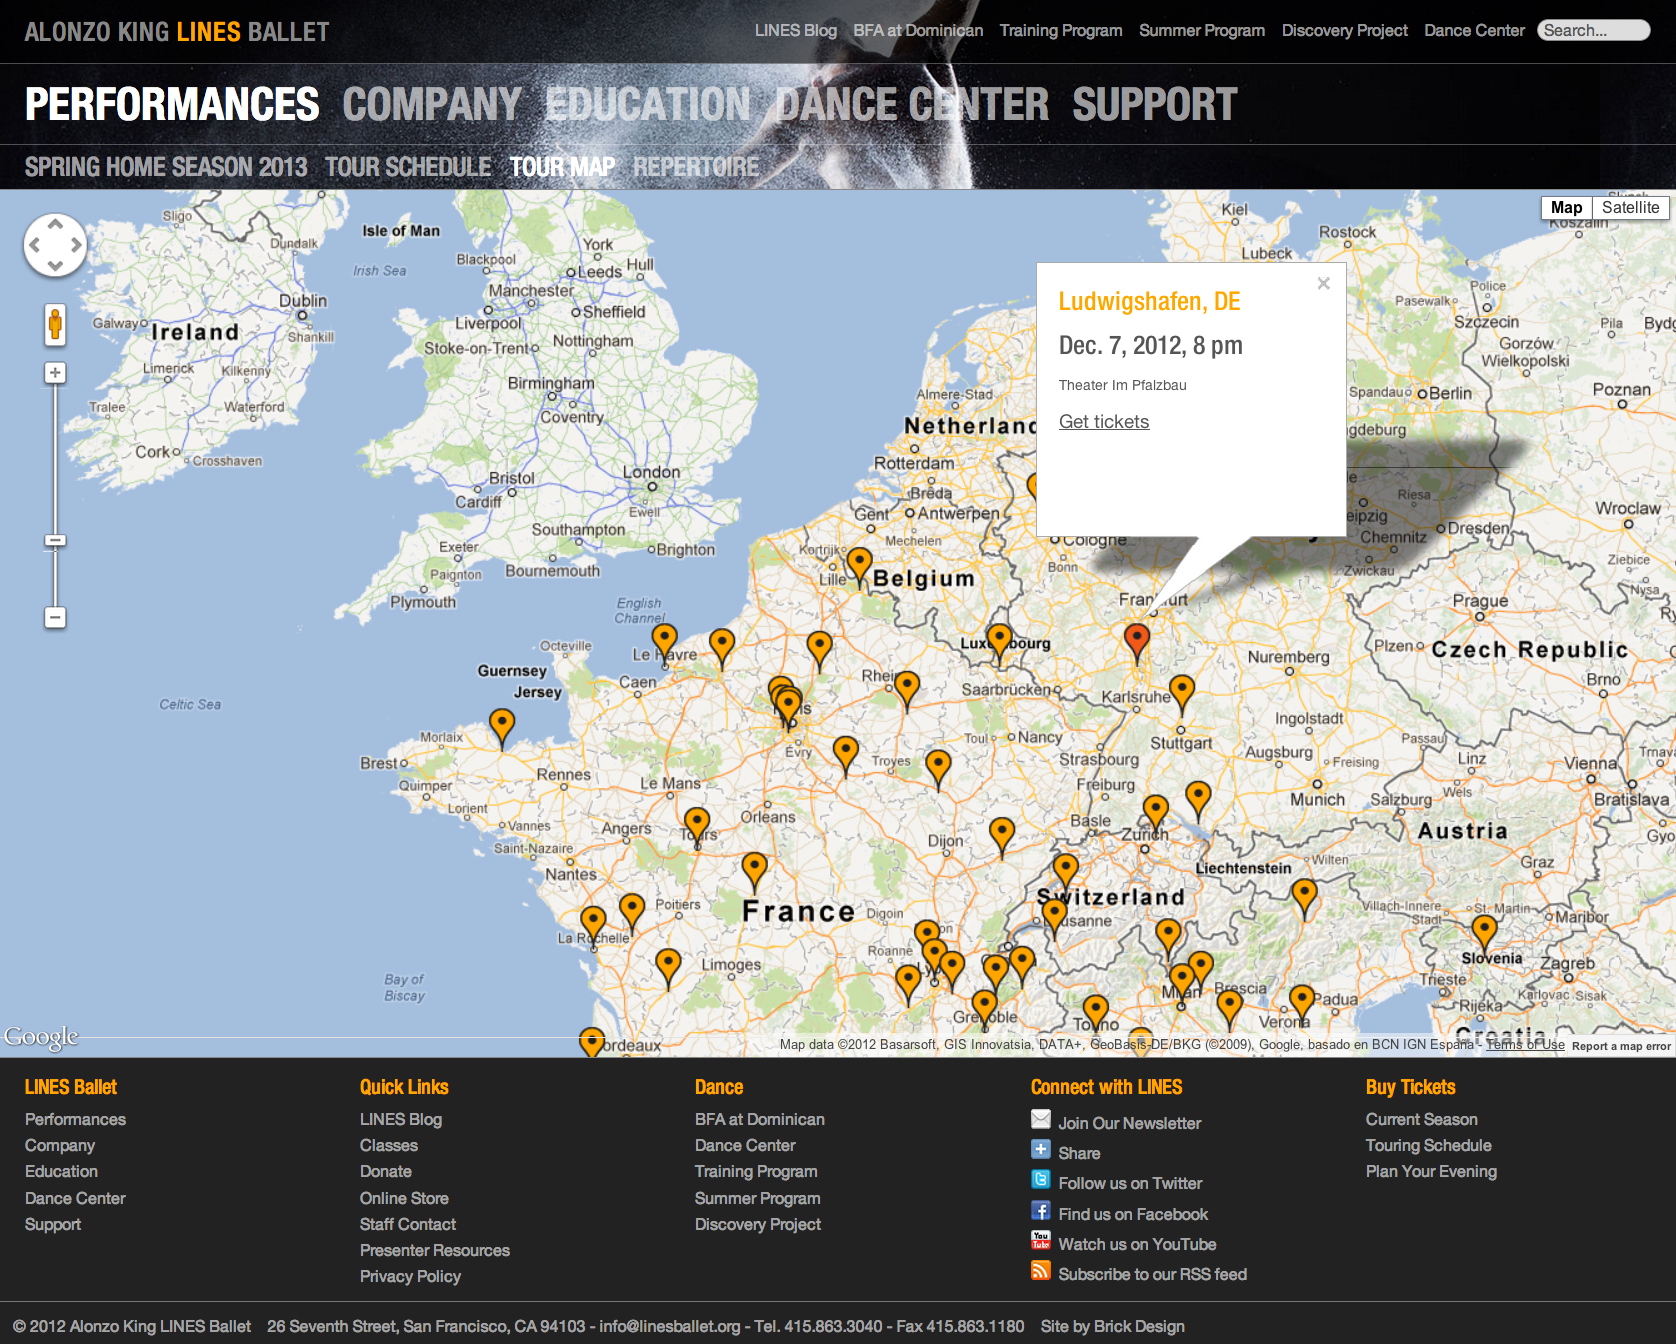The height and width of the screenshot is (1344, 1676).
Task: Open Touring Schedule footer link
Action: 1429,1145
